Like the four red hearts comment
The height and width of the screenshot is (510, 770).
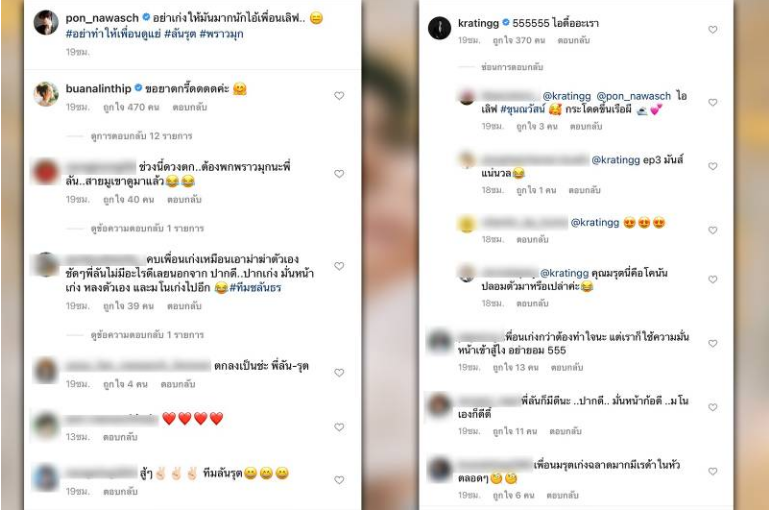tap(339, 427)
